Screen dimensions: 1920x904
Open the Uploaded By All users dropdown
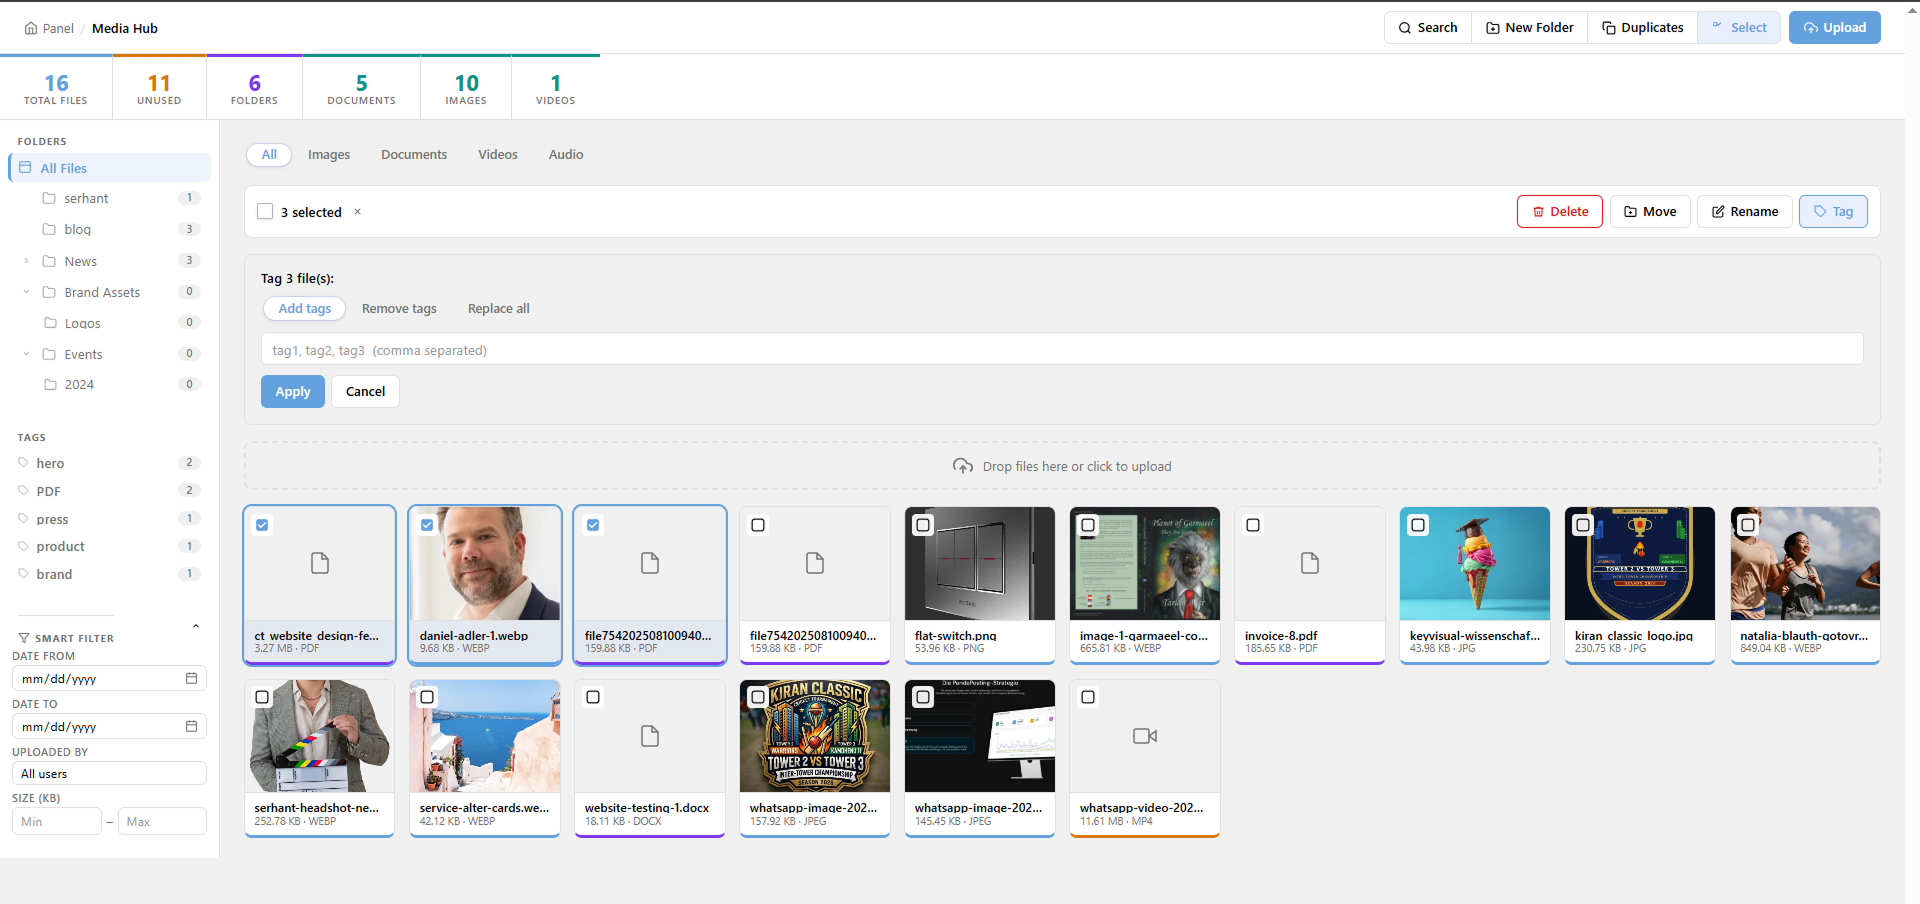(109, 773)
